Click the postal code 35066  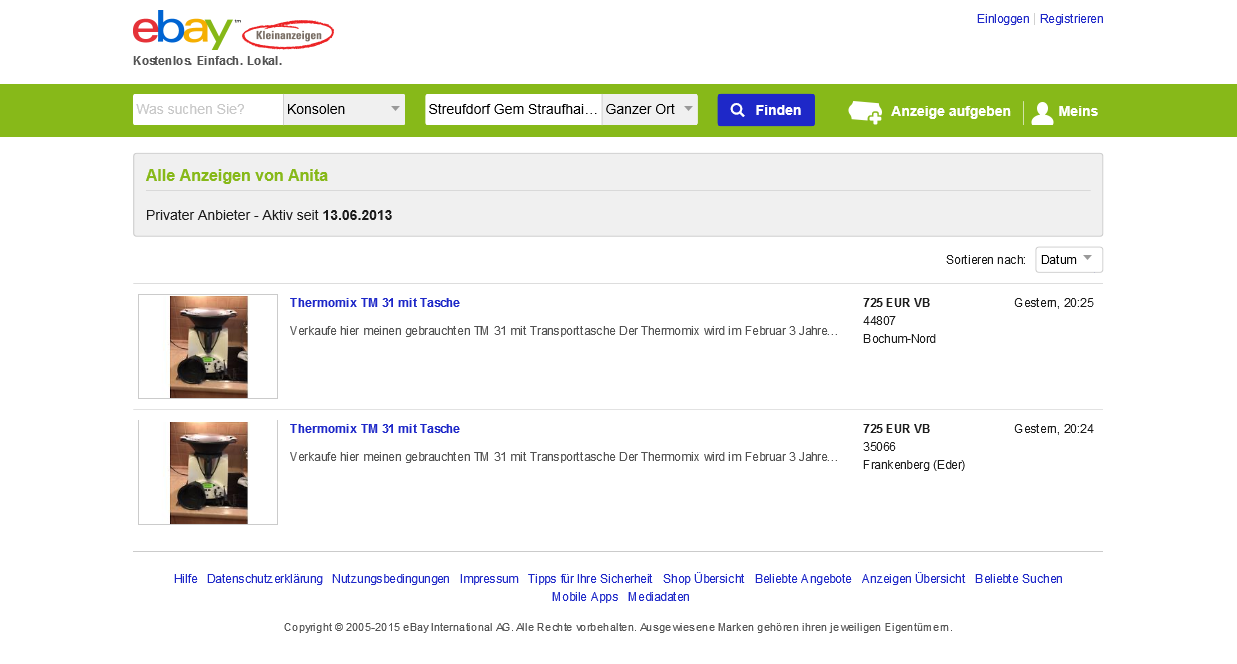tap(879, 447)
